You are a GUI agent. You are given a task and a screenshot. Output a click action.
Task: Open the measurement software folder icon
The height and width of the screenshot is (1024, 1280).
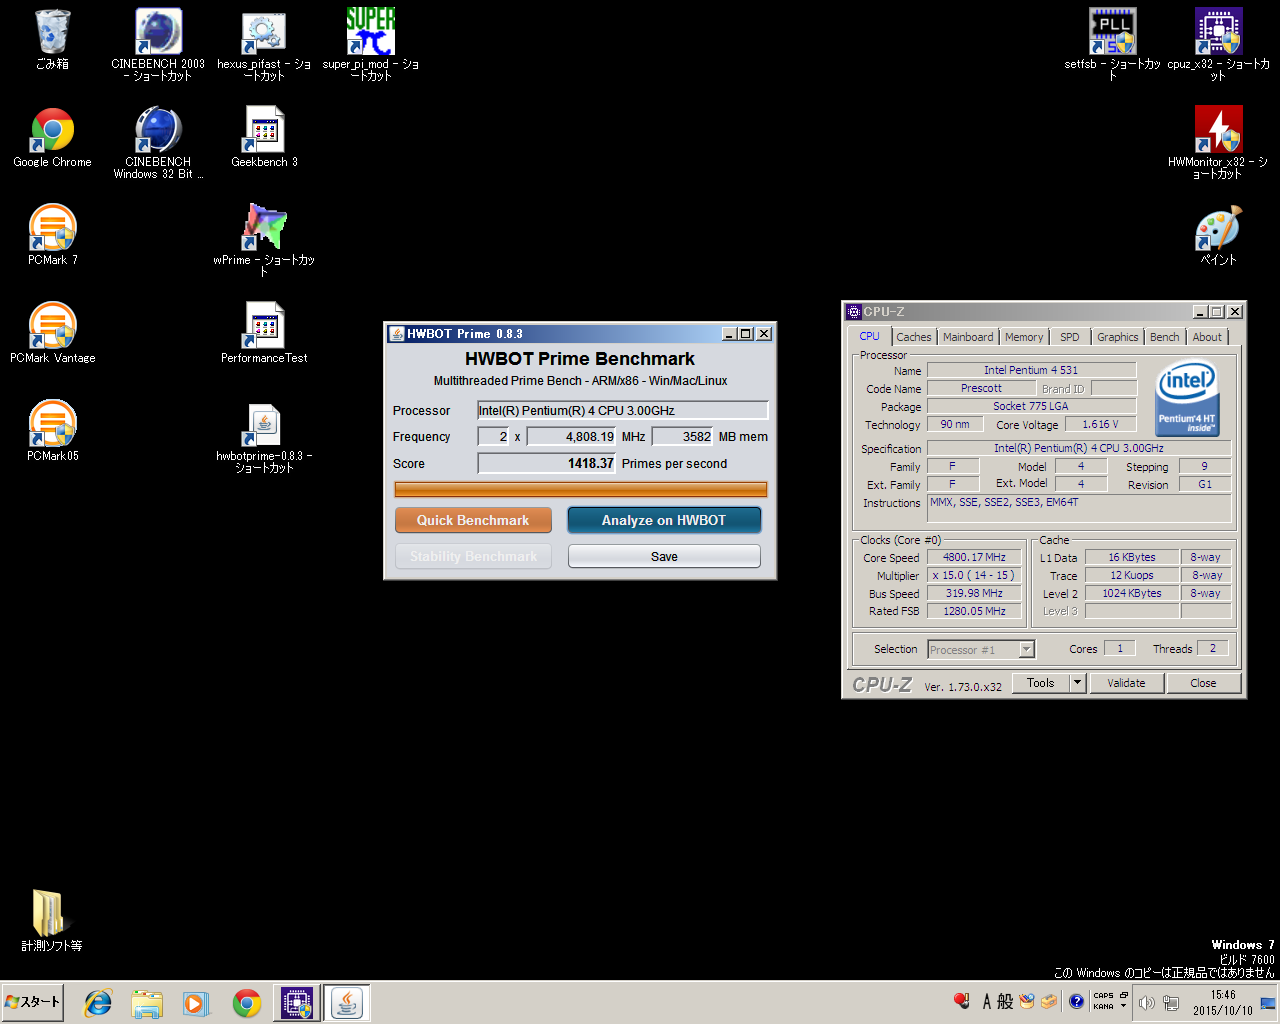[52, 920]
